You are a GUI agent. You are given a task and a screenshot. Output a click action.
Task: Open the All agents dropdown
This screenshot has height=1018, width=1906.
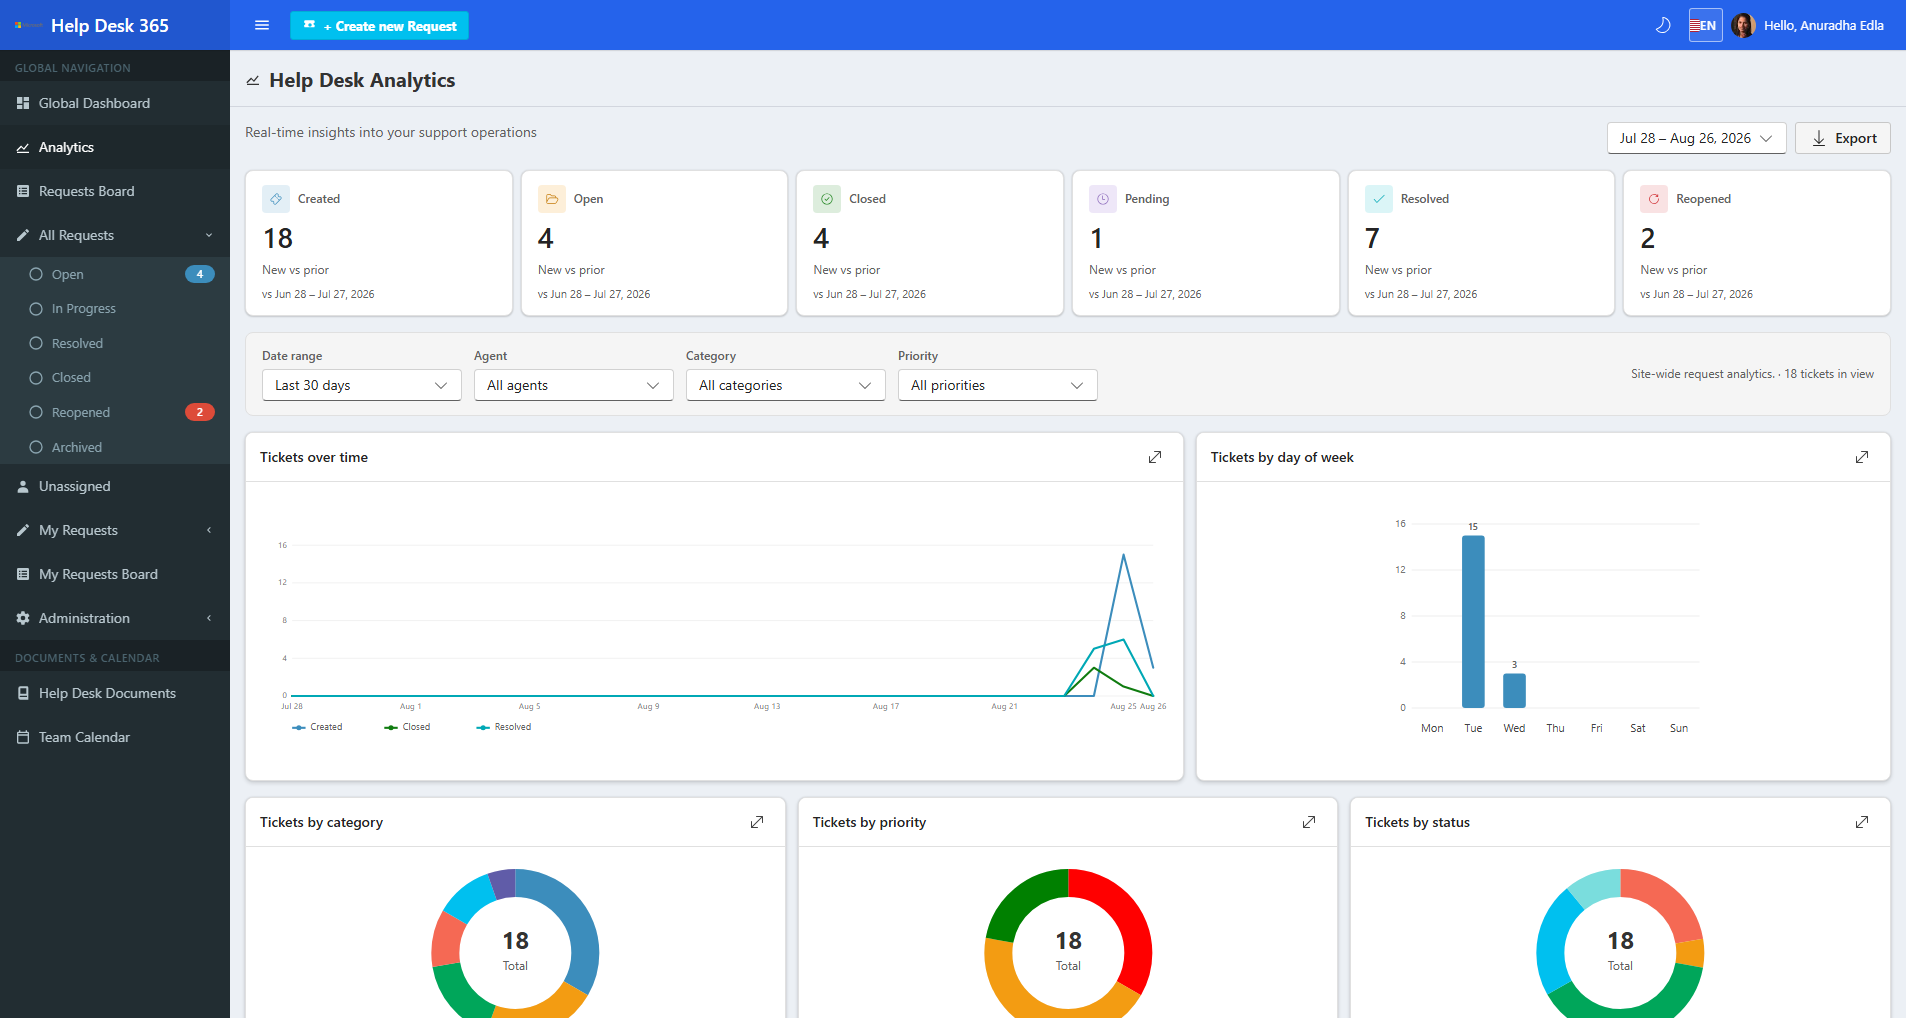pyautogui.click(x=573, y=385)
